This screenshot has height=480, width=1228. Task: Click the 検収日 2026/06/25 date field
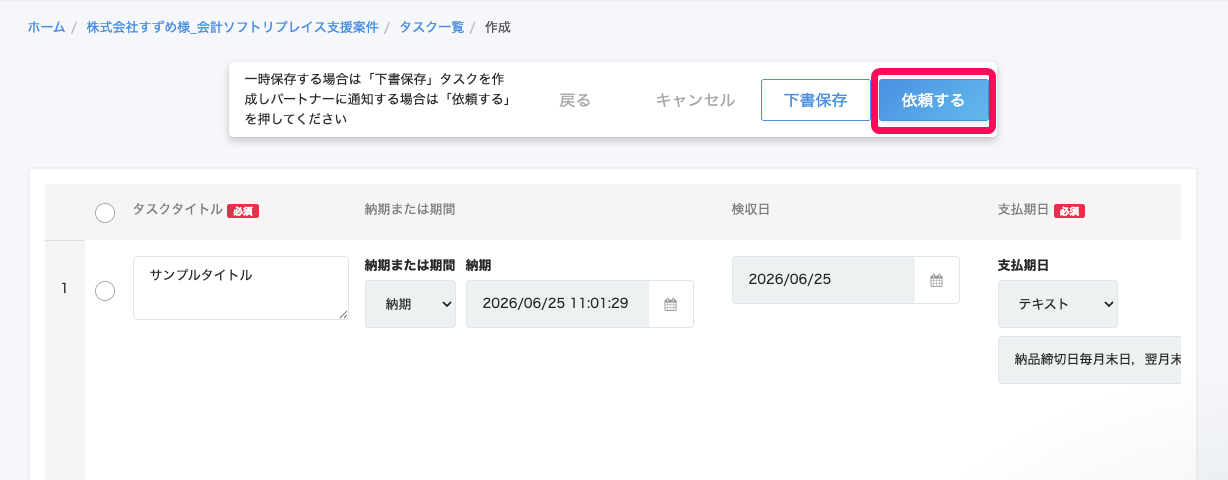[824, 280]
